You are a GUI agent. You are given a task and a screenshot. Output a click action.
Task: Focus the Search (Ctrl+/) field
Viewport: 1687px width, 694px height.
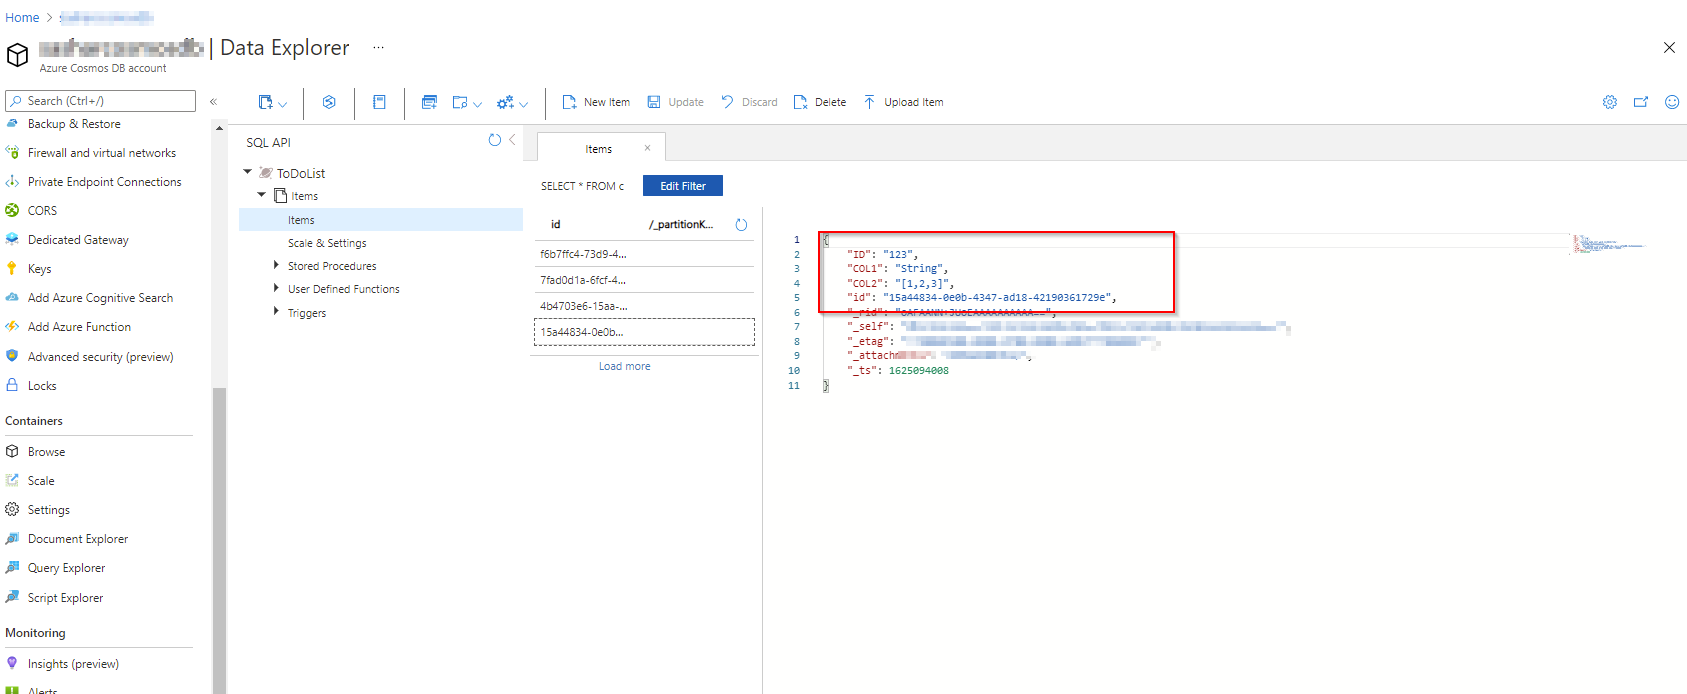[x=100, y=101]
